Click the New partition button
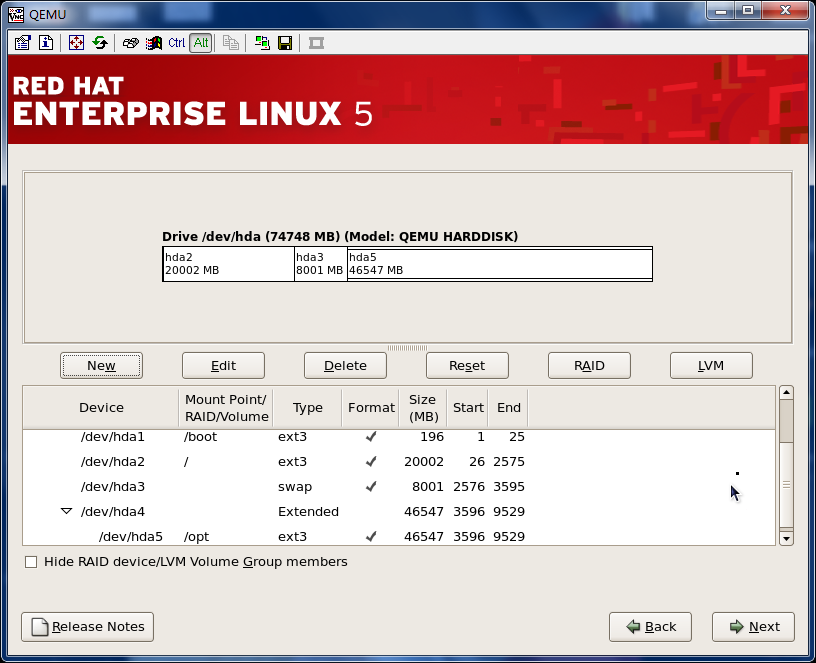This screenshot has height=663, width=816. (101, 366)
